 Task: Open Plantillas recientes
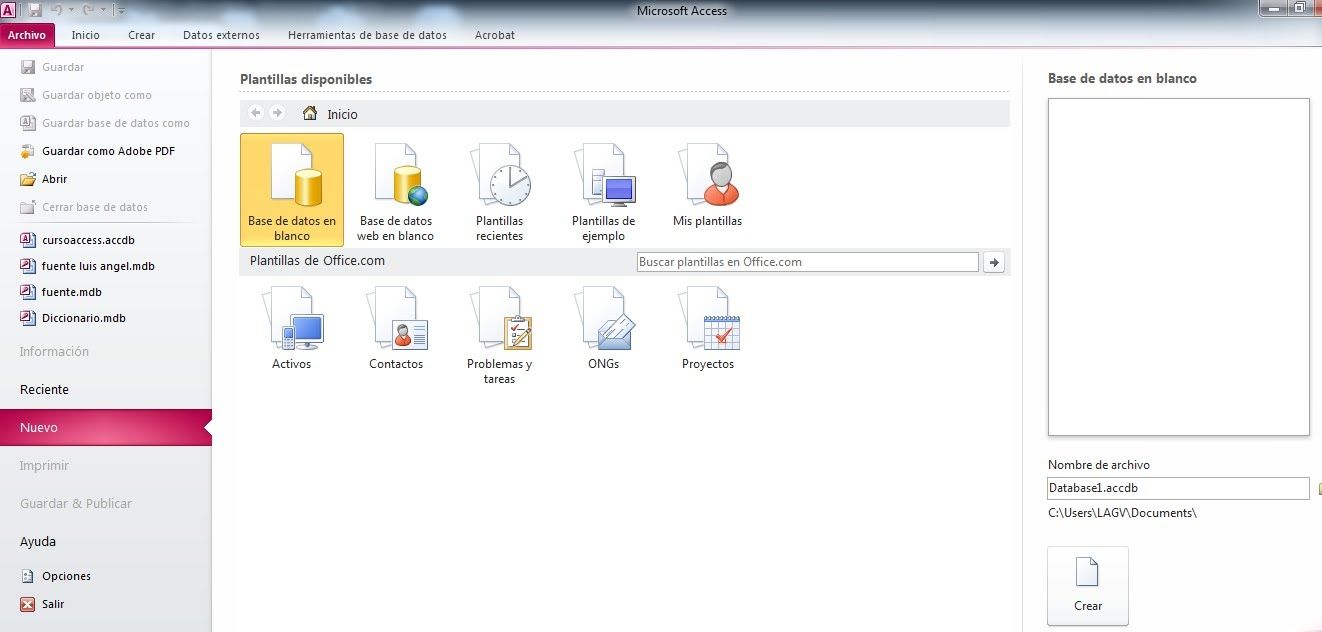tap(499, 190)
